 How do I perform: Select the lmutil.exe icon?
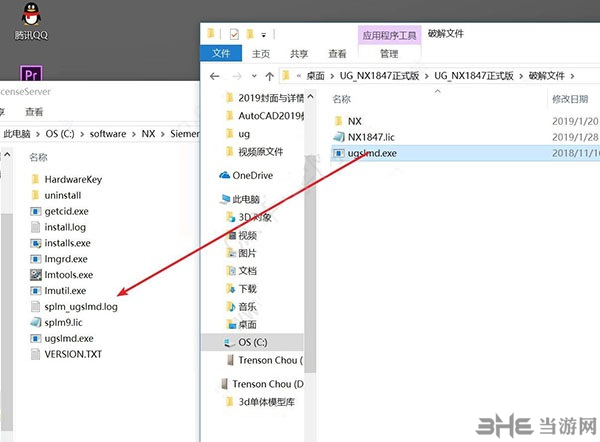pos(35,291)
